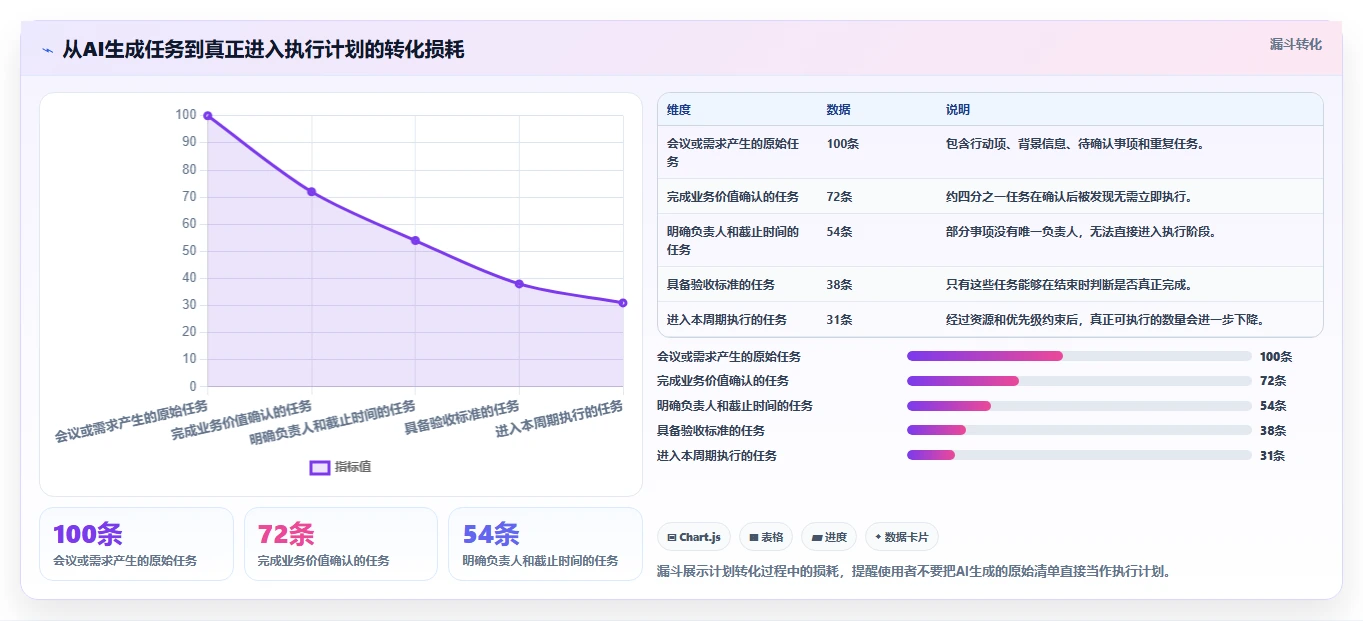Click the lightning icon beside the title
Image resolution: width=1363 pixels, height=621 pixels.
[x=48, y=50]
